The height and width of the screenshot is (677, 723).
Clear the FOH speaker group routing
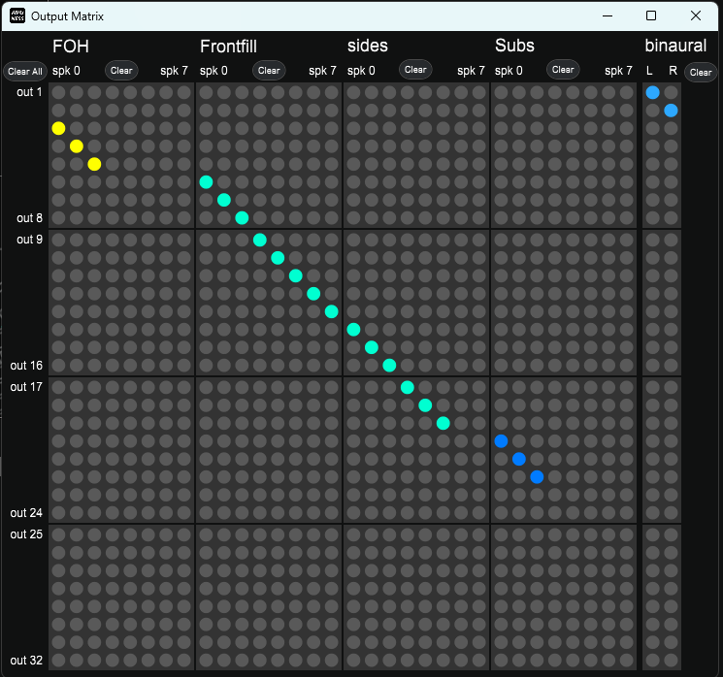121,71
